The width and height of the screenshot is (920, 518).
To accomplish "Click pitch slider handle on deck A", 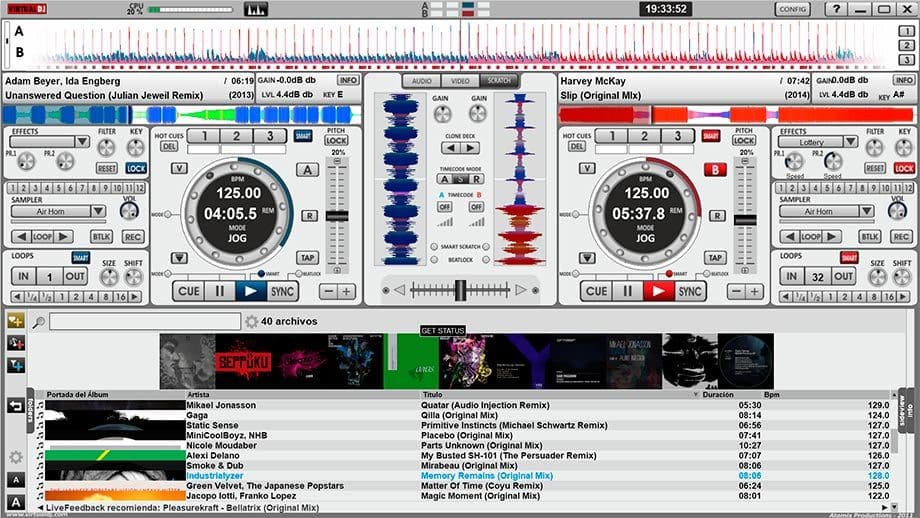I will click(x=337, y=216).
